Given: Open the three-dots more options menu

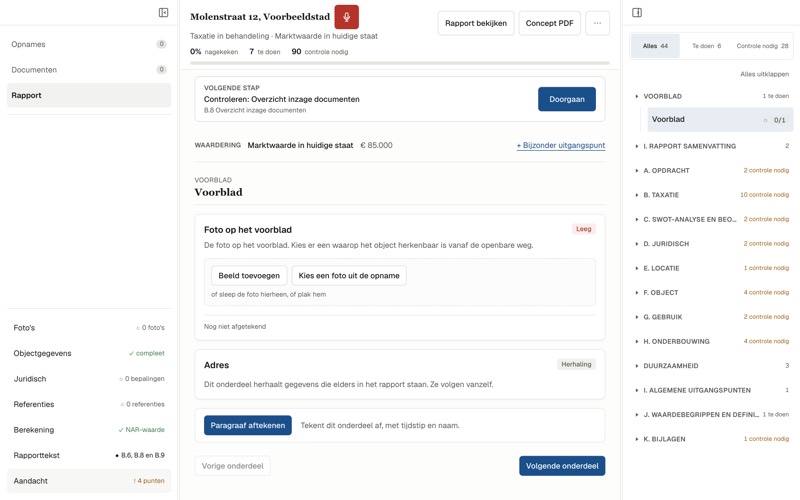Looking at the screenshot, I should click(597, 23).
